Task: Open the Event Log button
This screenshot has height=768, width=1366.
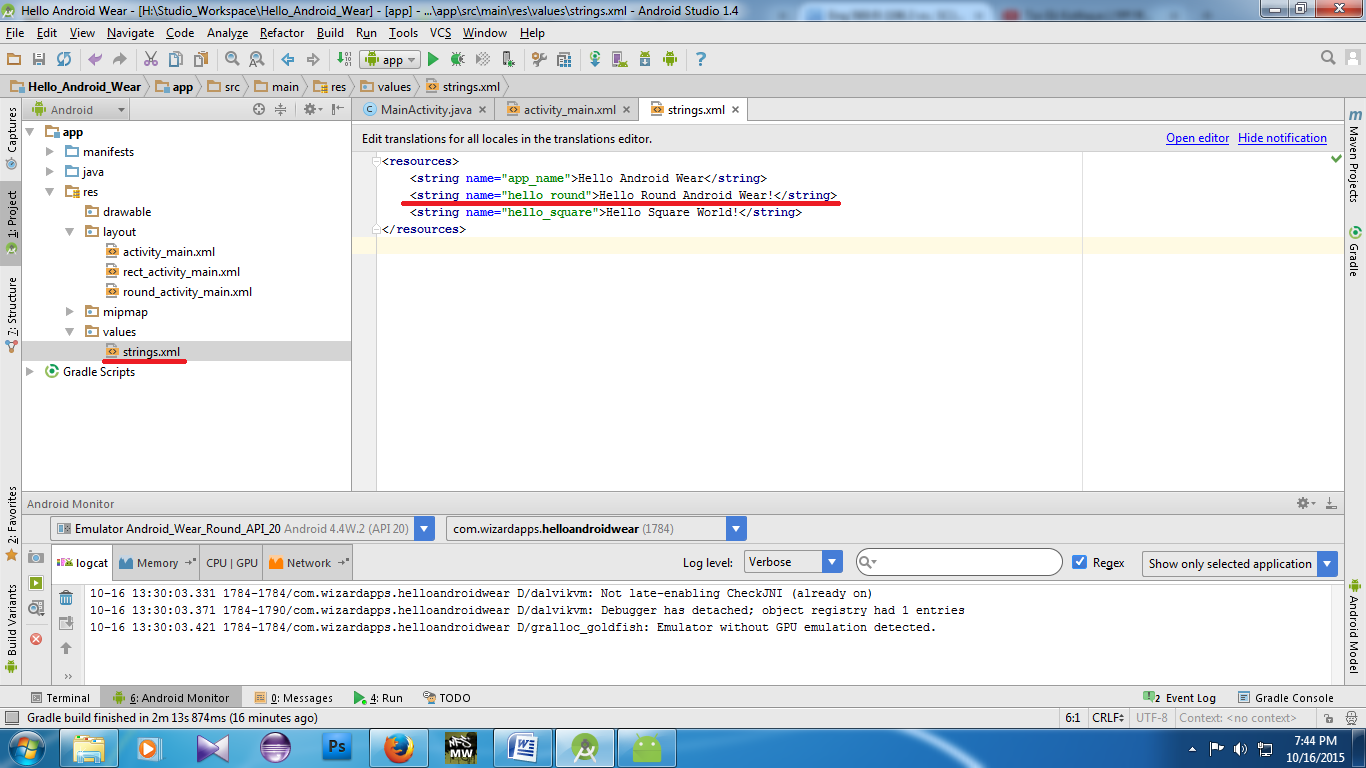Action: [1179, 698]
